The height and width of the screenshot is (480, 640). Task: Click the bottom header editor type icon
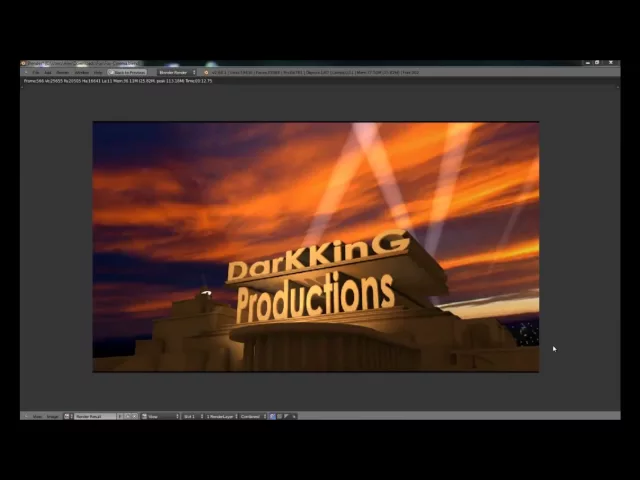coord(26,416)
